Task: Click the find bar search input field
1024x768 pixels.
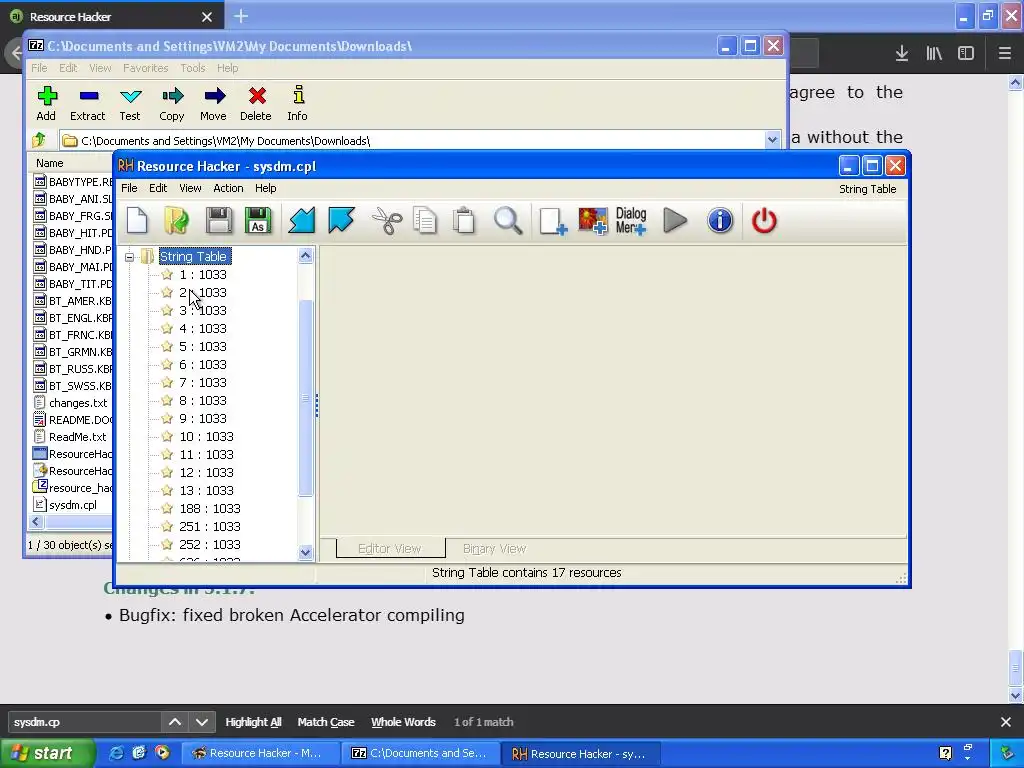Action: (x=84, y=722)
